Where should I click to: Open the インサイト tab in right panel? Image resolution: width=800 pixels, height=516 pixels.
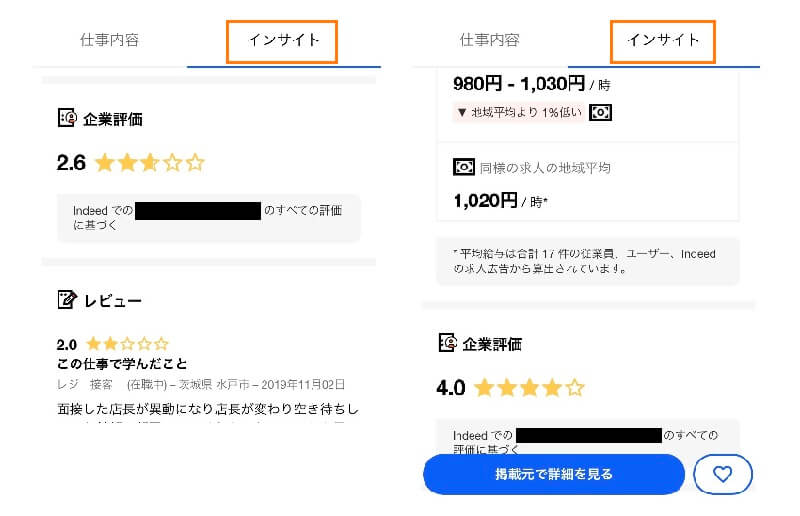pos(663,40)
